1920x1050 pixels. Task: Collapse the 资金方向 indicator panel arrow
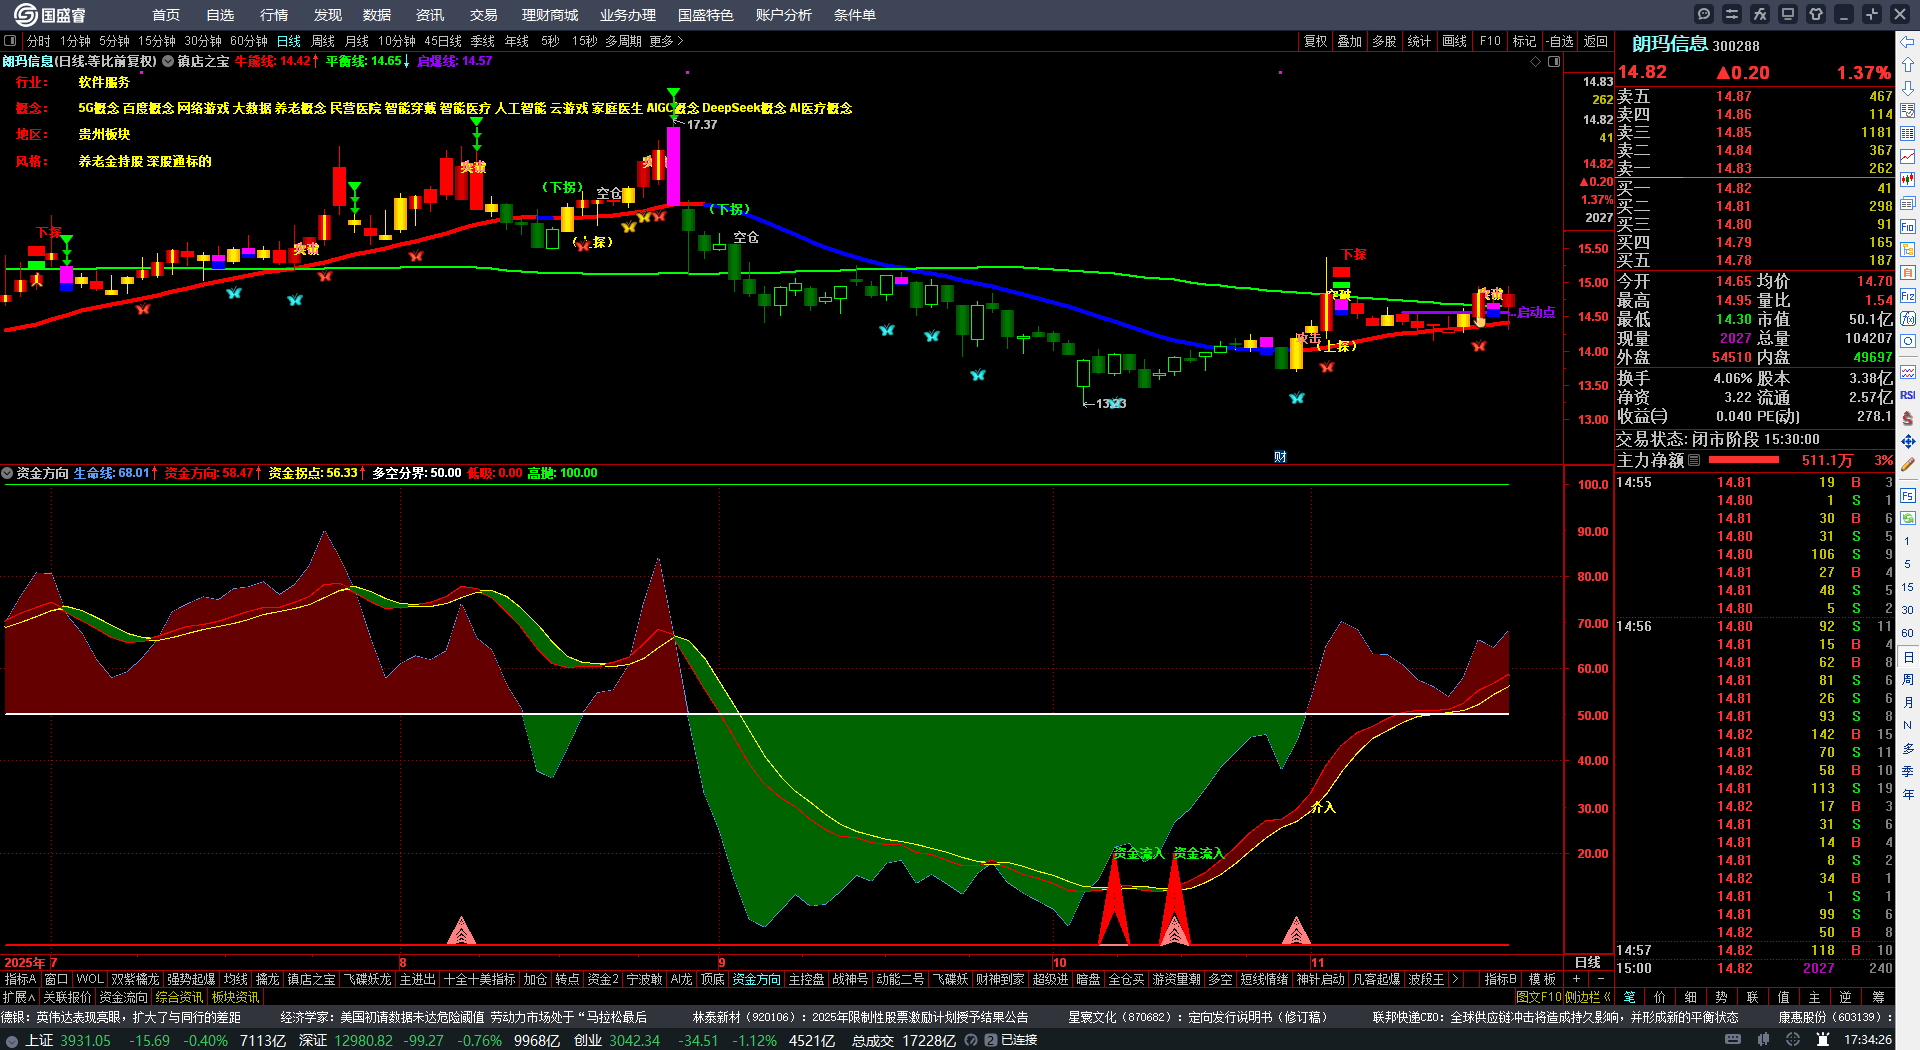click(7, 473)
